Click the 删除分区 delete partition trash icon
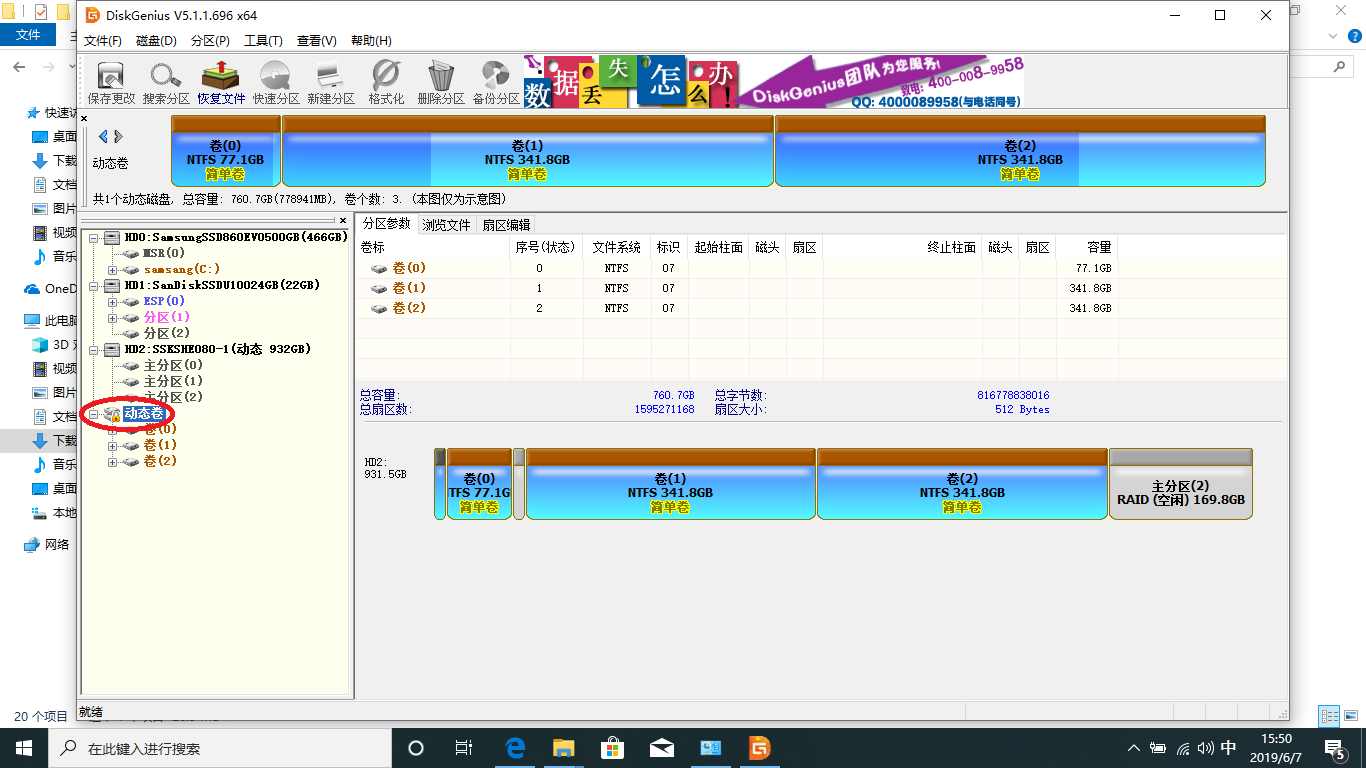Screen dimensions: 1366x768 click(x=441, y=82)
